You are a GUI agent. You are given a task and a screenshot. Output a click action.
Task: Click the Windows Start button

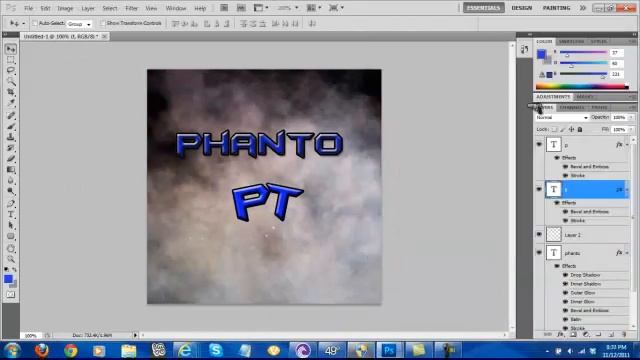click(12, 350)
